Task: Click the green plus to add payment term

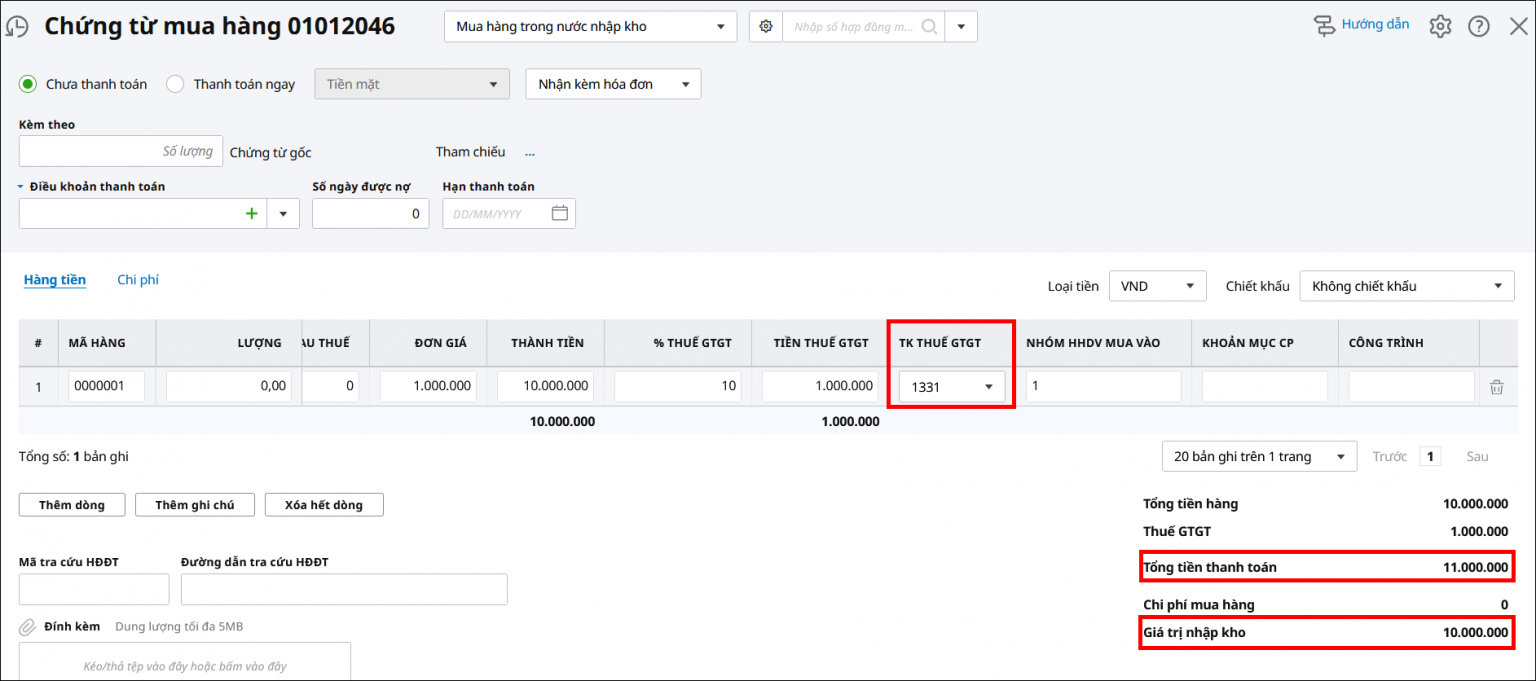Action: (x=252, y=213)
